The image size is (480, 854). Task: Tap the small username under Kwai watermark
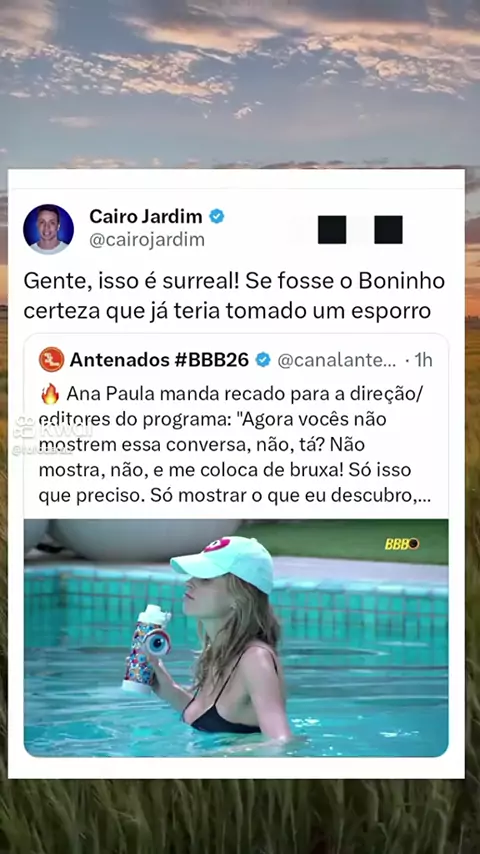tap(34, 451)
